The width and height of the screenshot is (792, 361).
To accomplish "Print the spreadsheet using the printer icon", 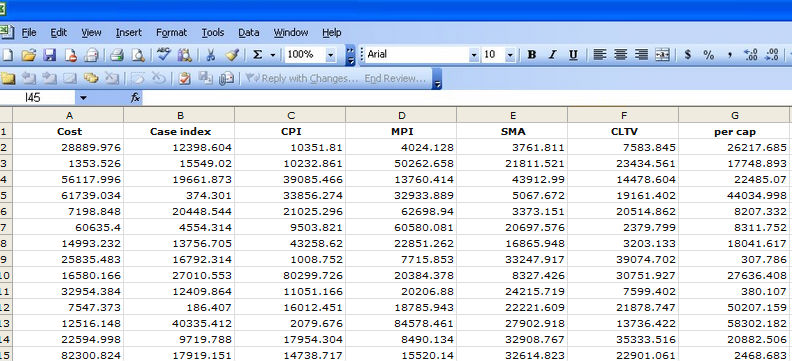I will coord(117,55).
